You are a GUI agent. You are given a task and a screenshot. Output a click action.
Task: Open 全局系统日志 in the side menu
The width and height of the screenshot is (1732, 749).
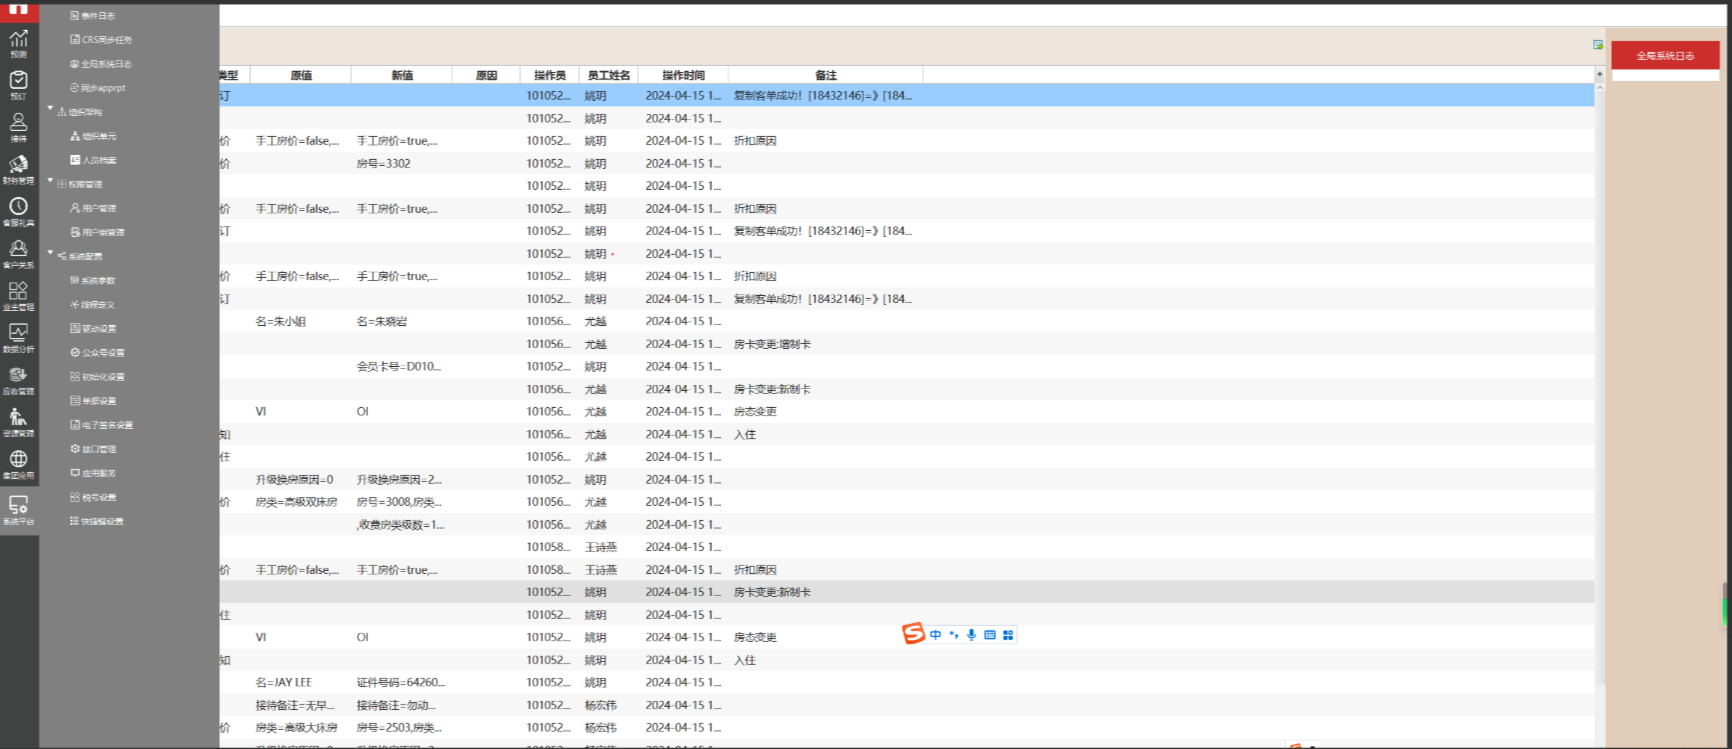coord(105,64)
